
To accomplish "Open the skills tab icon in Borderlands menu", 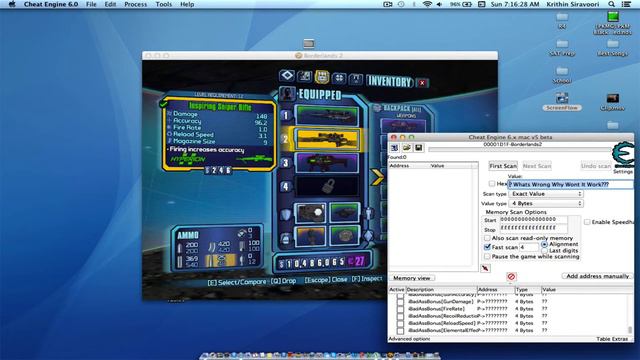I will pyautogui.click(x=339, y=78).
